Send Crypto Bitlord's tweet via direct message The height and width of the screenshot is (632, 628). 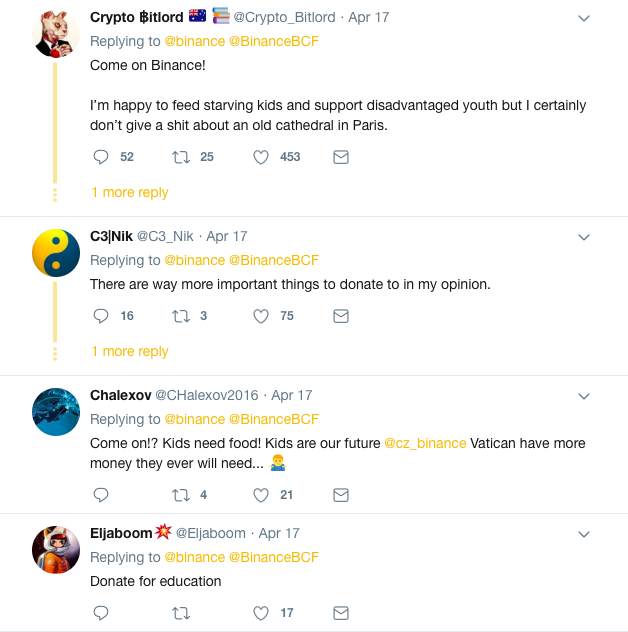point(340,157)
